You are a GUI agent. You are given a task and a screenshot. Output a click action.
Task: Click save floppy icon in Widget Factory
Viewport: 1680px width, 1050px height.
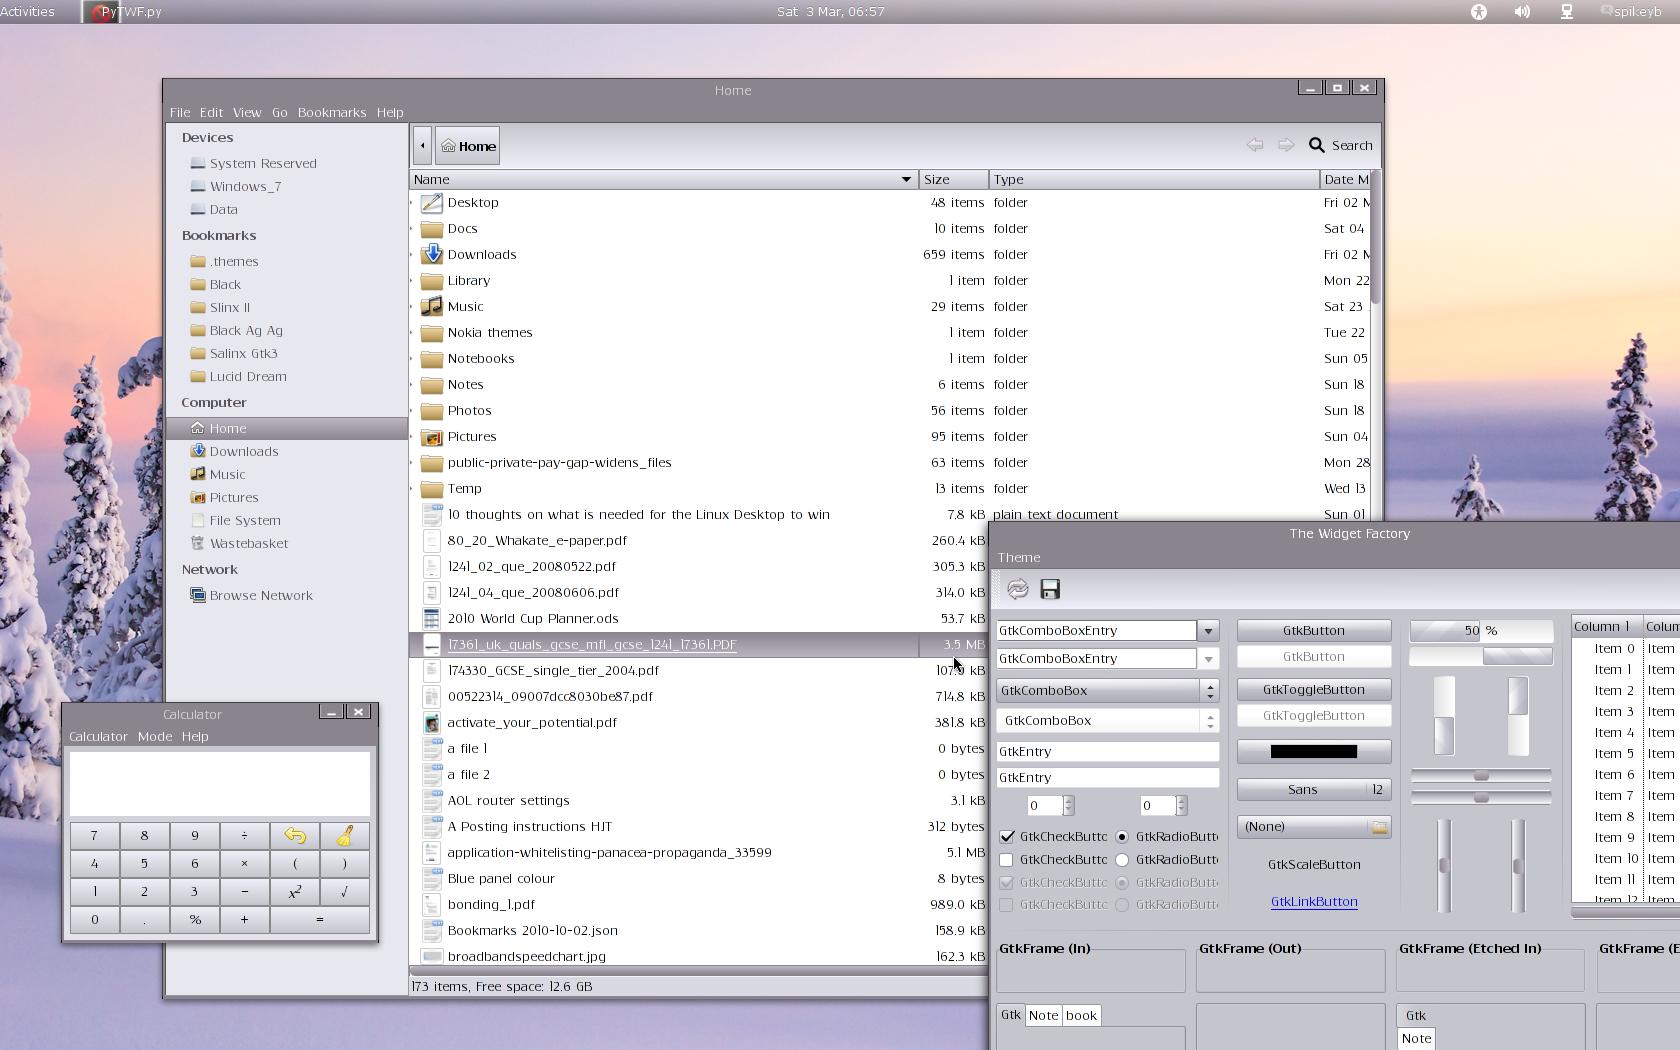(x=1049, y=589)
